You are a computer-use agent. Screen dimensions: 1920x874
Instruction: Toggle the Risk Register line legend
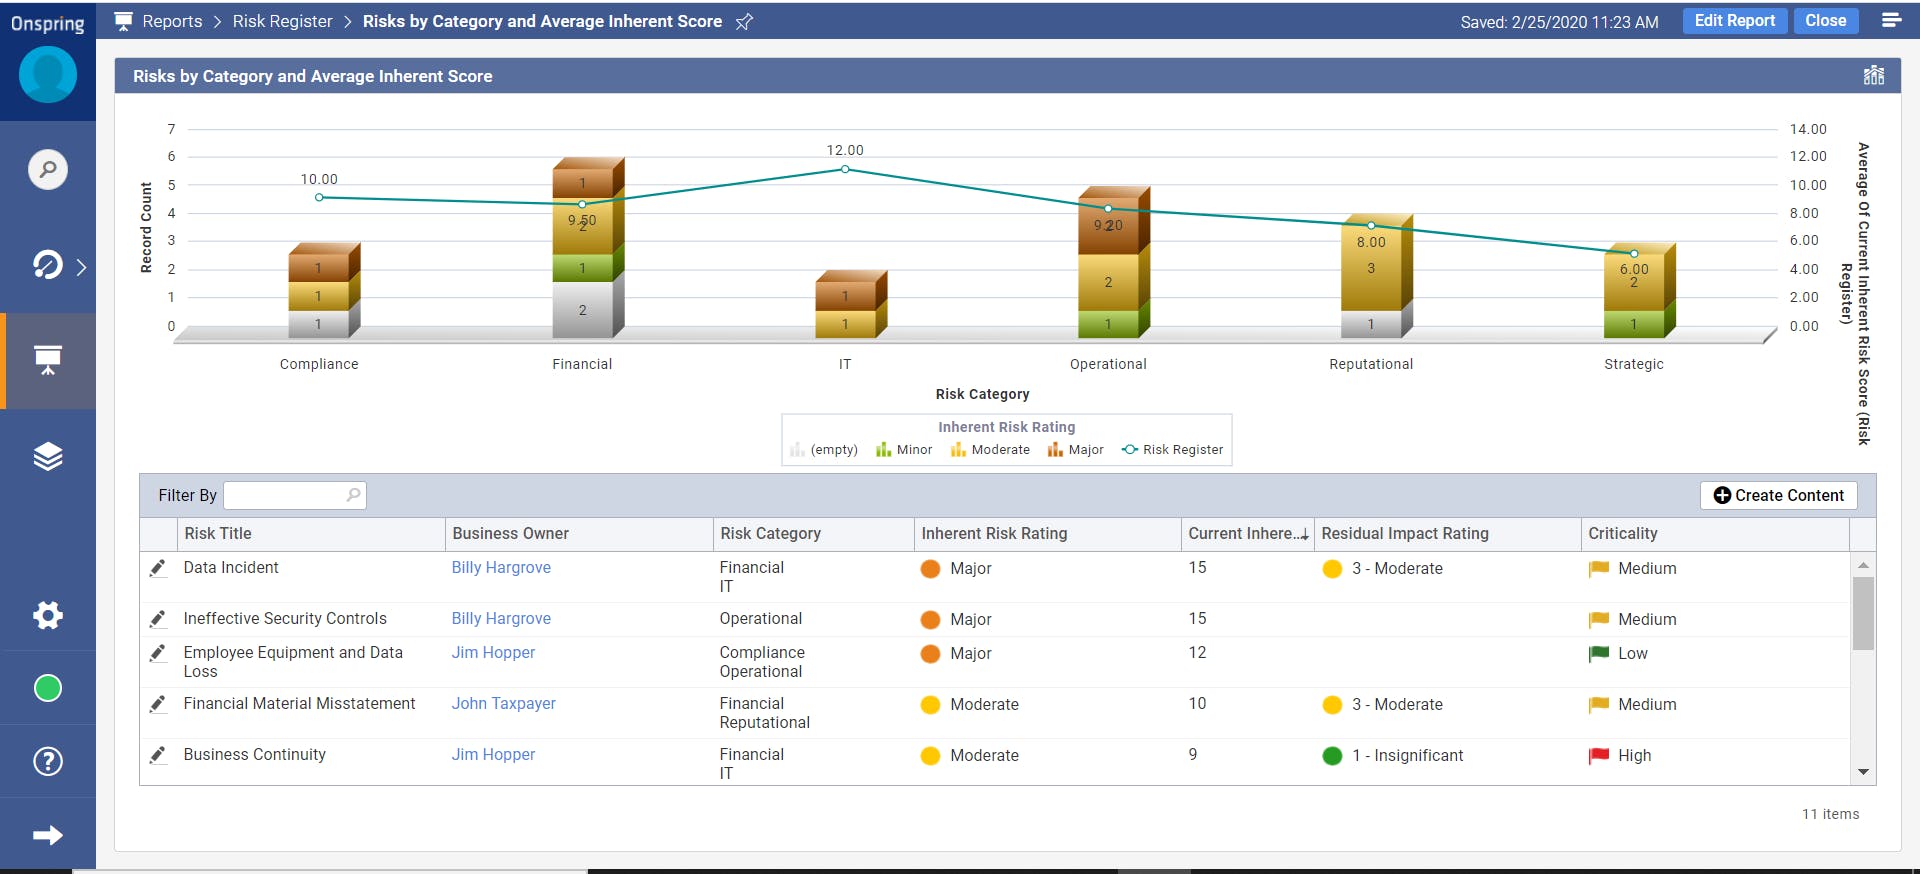pyautogui.click(x=1172, y=450)
